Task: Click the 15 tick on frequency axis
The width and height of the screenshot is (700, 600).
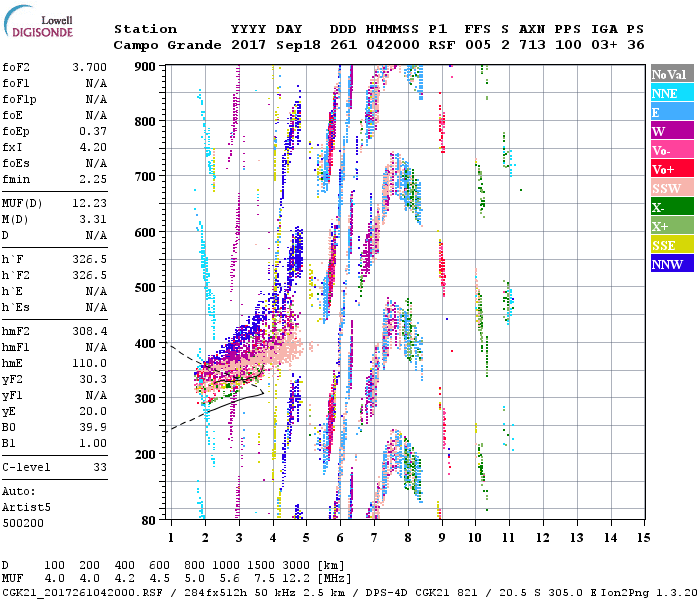Action: coord(645,537)
